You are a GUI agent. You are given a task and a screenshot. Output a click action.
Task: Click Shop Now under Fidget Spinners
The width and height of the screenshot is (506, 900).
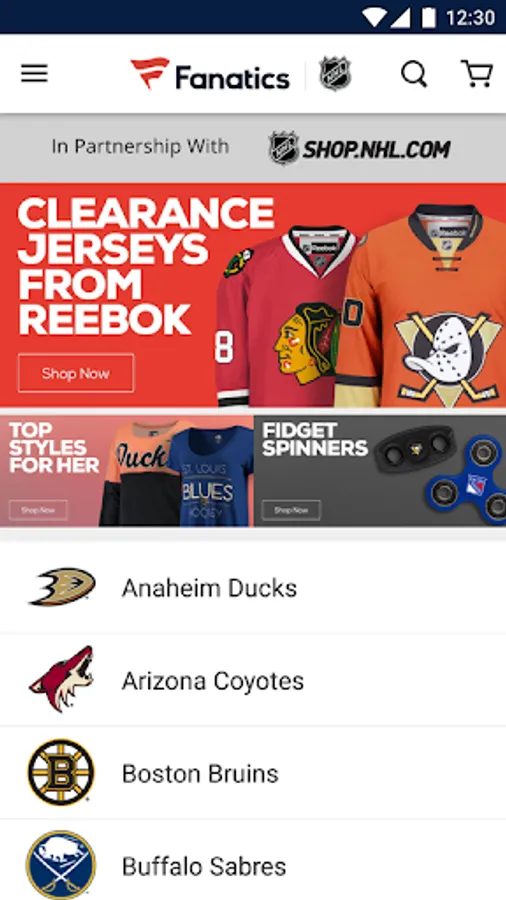click(291, 510)
